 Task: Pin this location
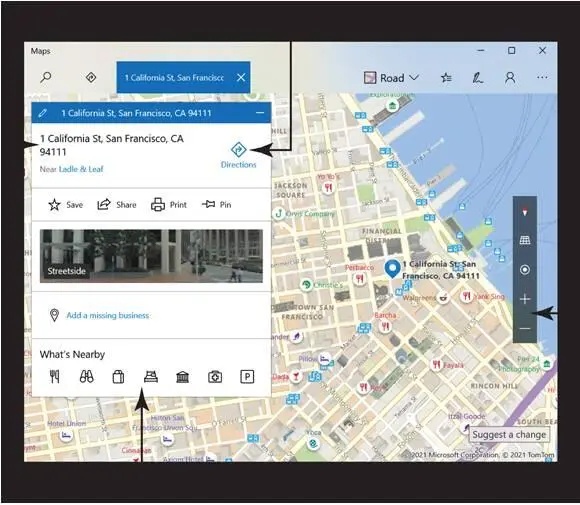pyautogui.click(x=216, y=204)
